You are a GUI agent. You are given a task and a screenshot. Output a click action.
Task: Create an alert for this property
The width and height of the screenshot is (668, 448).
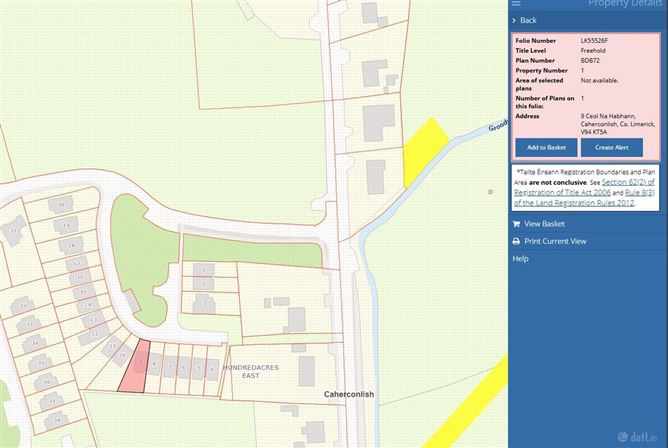pyautogui.click(x=611, y=147)
